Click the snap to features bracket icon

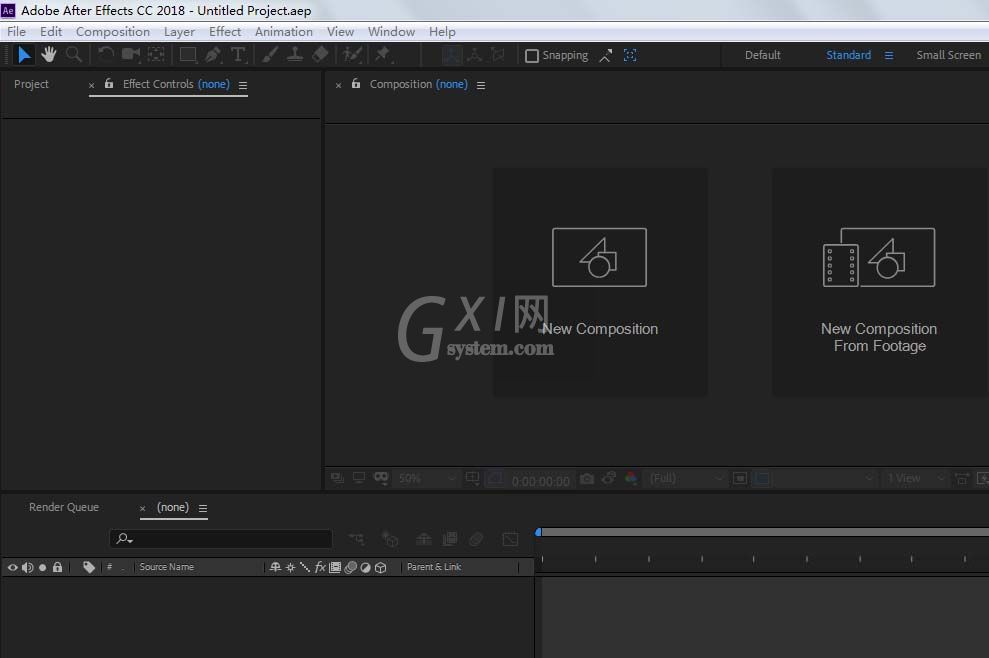click(630, 56)
